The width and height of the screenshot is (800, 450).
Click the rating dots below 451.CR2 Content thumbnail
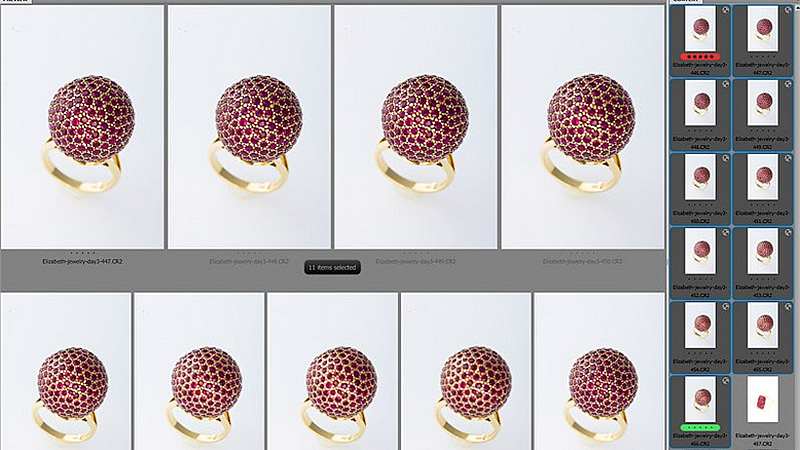(762, 205)
